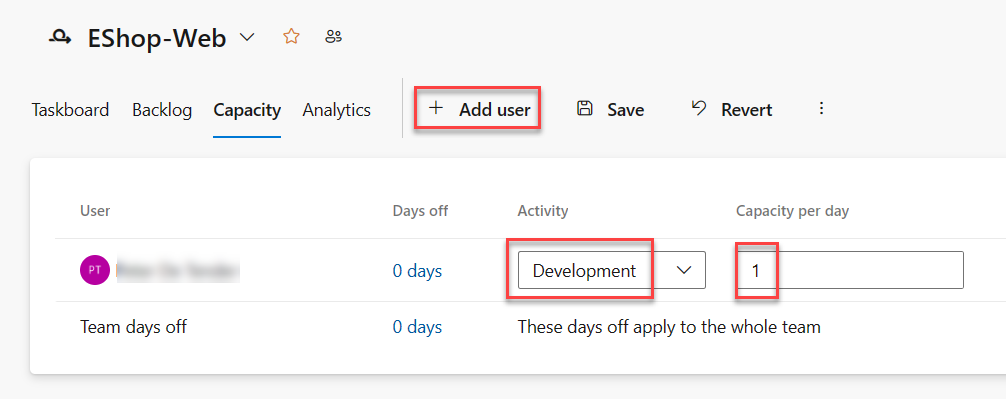
Task: Click the Capacity per day input field
Action: pyautogui.click(x=849, y=270)
